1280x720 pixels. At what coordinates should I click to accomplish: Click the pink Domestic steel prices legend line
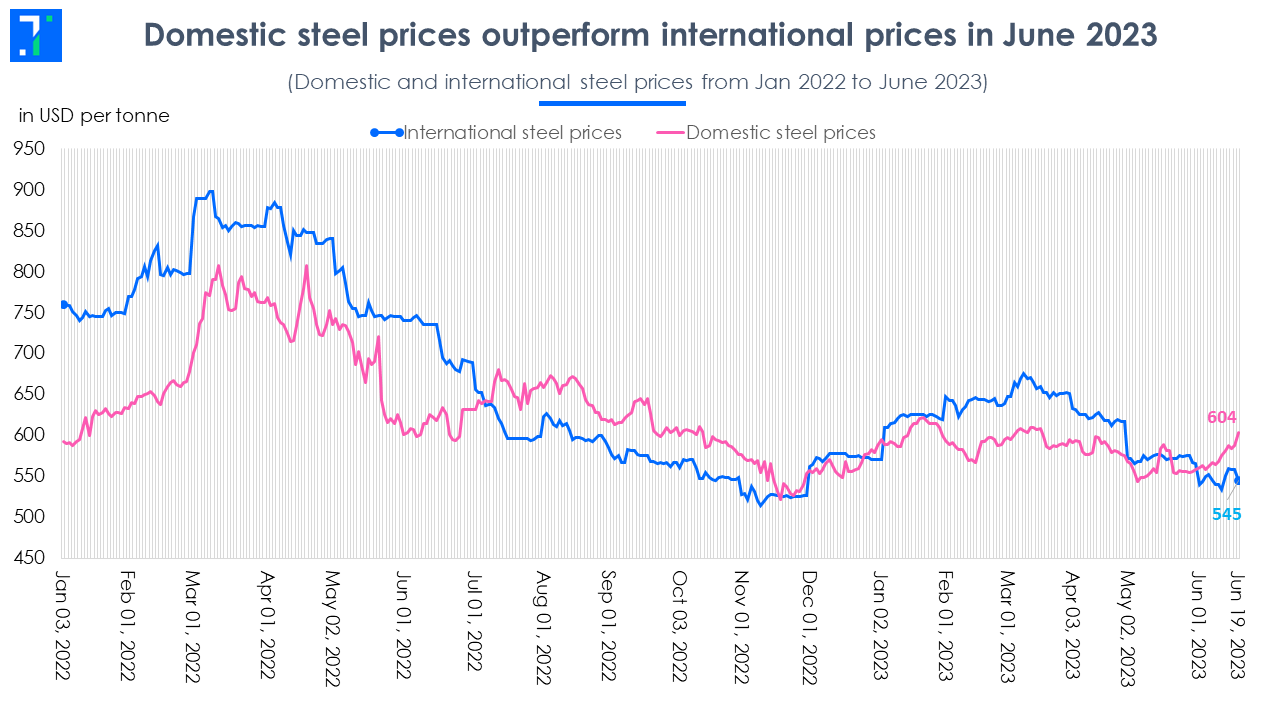click(x=668, y=132)
